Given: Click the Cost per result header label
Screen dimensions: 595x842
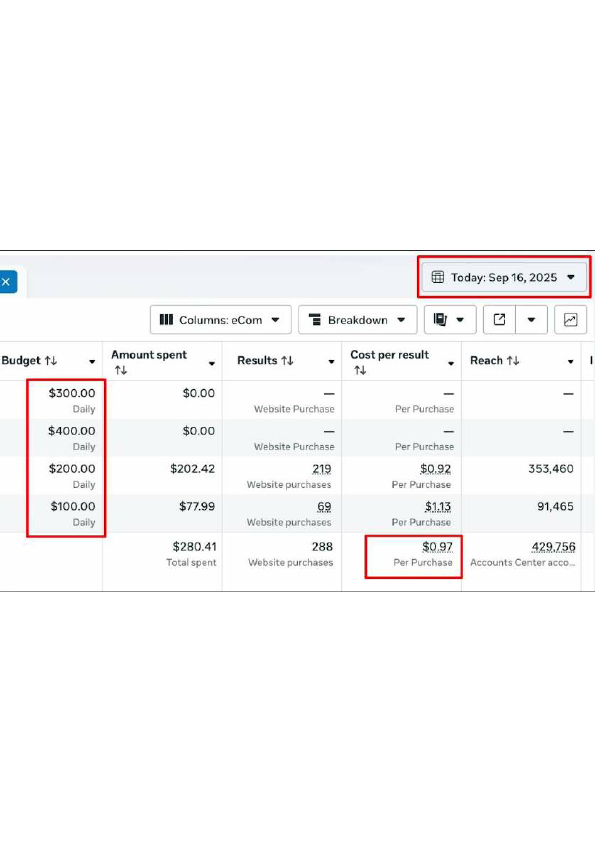Looking at the screenshot, I should 389,355.
